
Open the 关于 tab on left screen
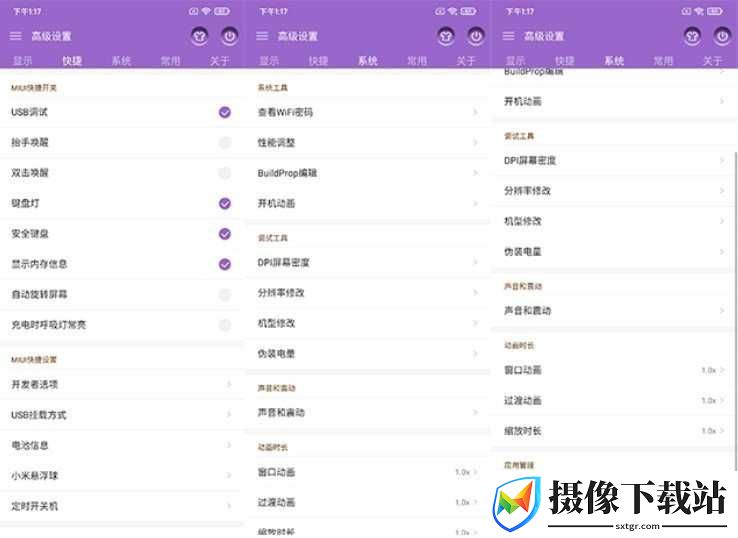(220, 61)
